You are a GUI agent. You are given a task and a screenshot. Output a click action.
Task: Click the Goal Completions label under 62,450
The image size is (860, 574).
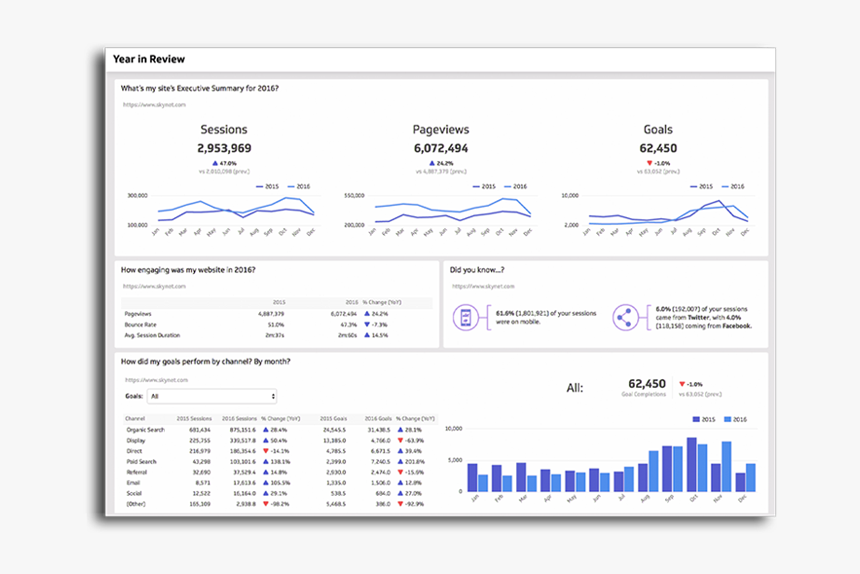coord(643,394)
